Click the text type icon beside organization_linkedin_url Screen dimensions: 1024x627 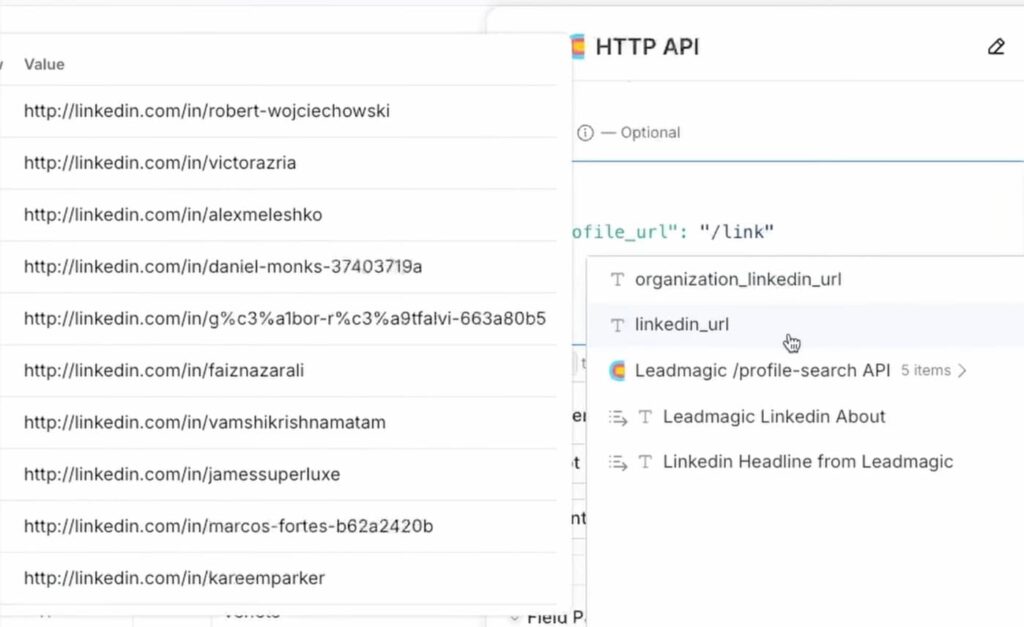tap(617, 280)
